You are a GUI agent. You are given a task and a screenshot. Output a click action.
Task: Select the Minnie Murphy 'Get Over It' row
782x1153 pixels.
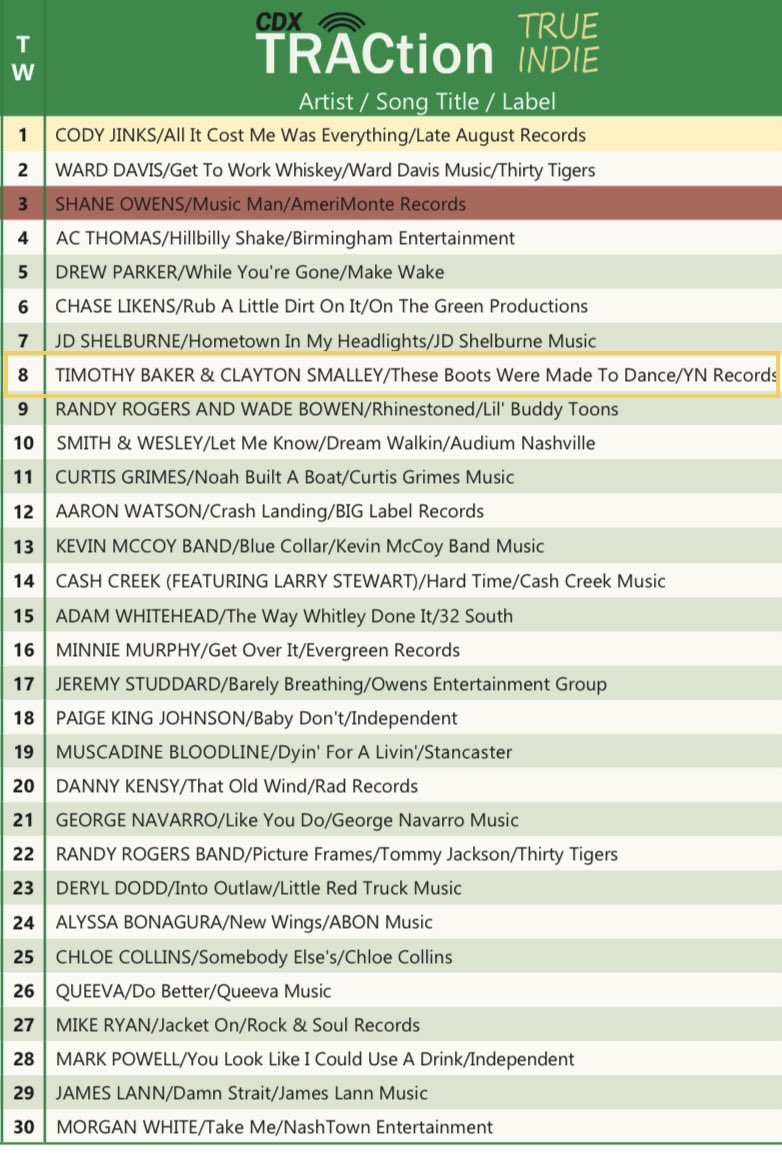click(x=391, y=650)
